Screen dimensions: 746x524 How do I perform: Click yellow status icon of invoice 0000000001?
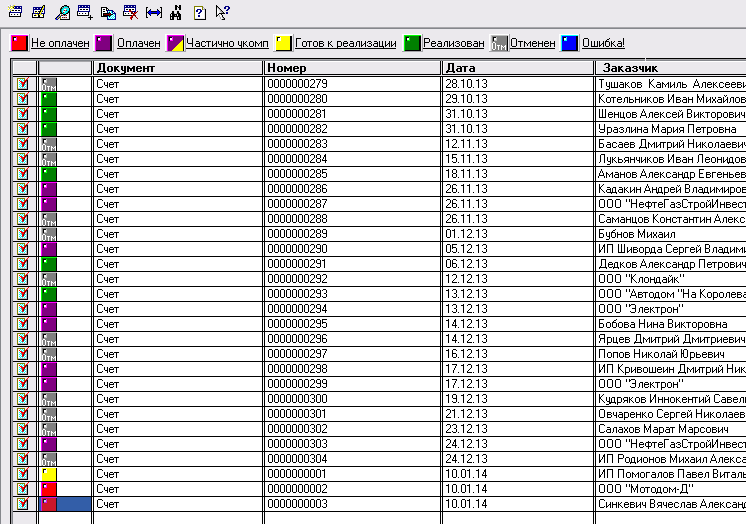pos(49,474)
